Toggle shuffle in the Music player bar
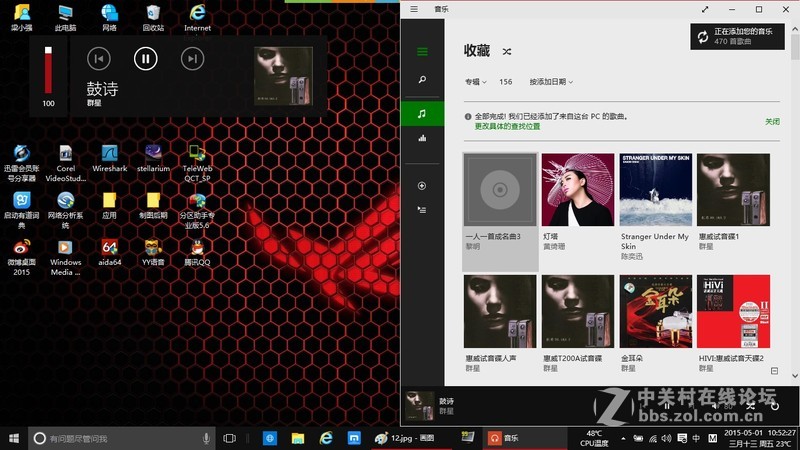 (x=750, y=406)
